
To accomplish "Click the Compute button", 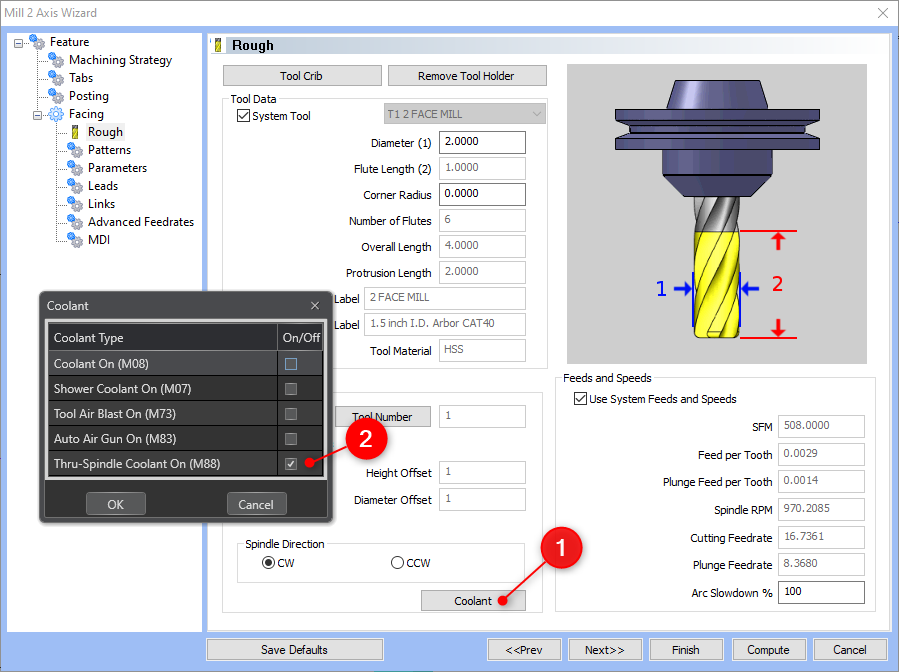I will [769, 650].
